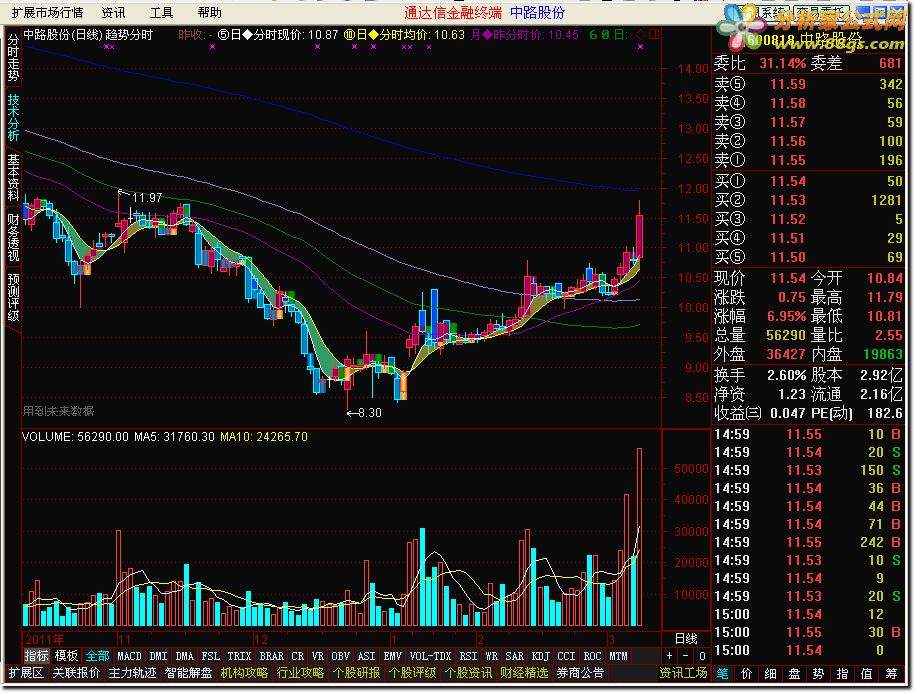Click the 卖⑤ 11.59 order row

coord(809,84)
